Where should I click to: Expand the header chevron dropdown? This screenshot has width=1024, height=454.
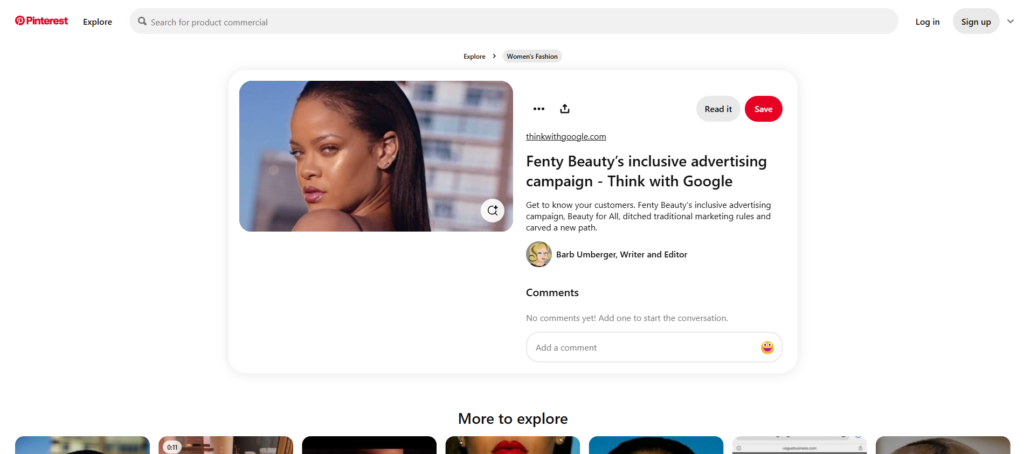pyautogui.click(x=1010, y=22)
